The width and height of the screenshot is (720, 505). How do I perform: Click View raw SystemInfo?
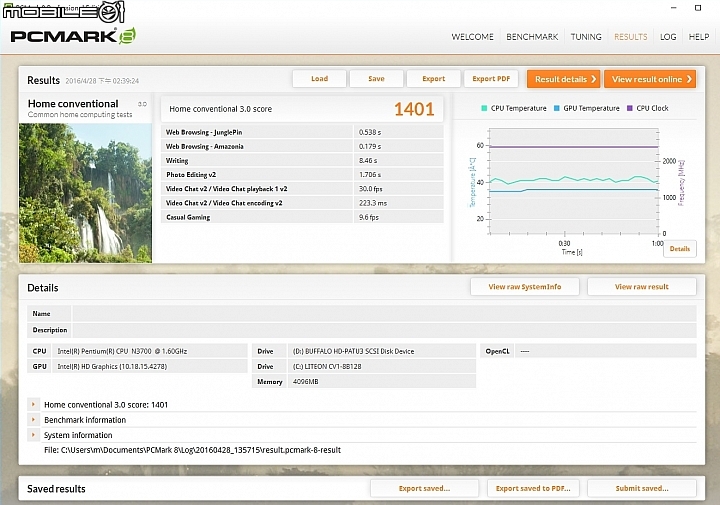[525, 287]
